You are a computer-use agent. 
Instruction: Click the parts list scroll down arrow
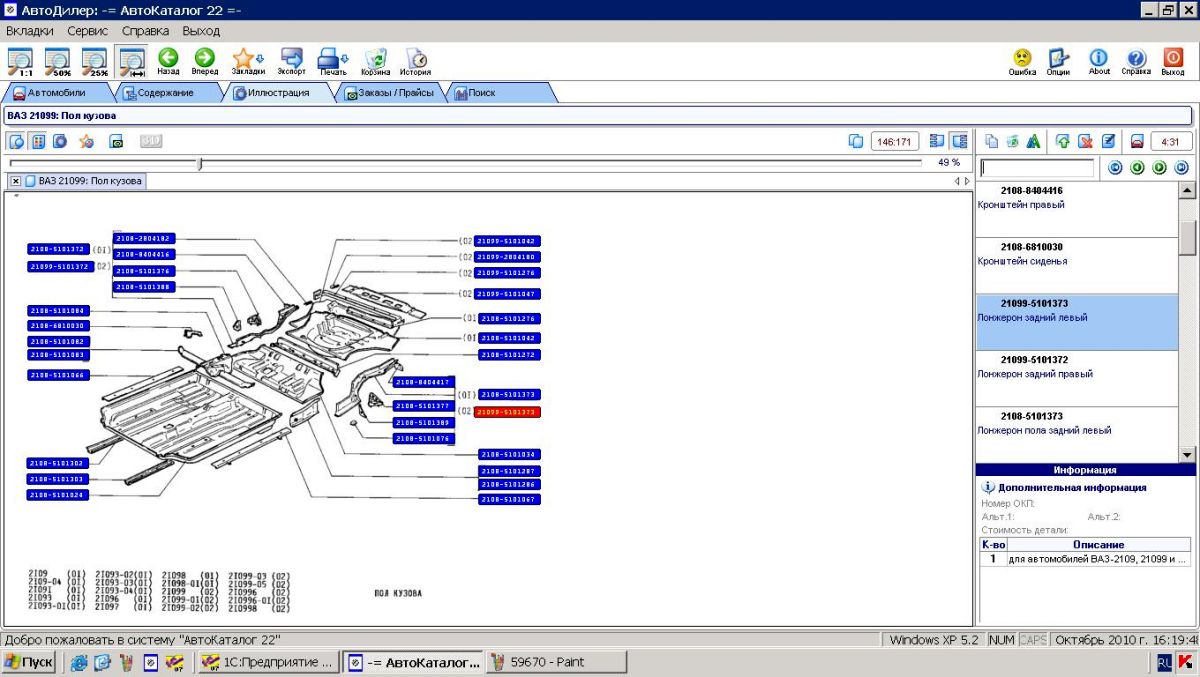click(1187, 455)
